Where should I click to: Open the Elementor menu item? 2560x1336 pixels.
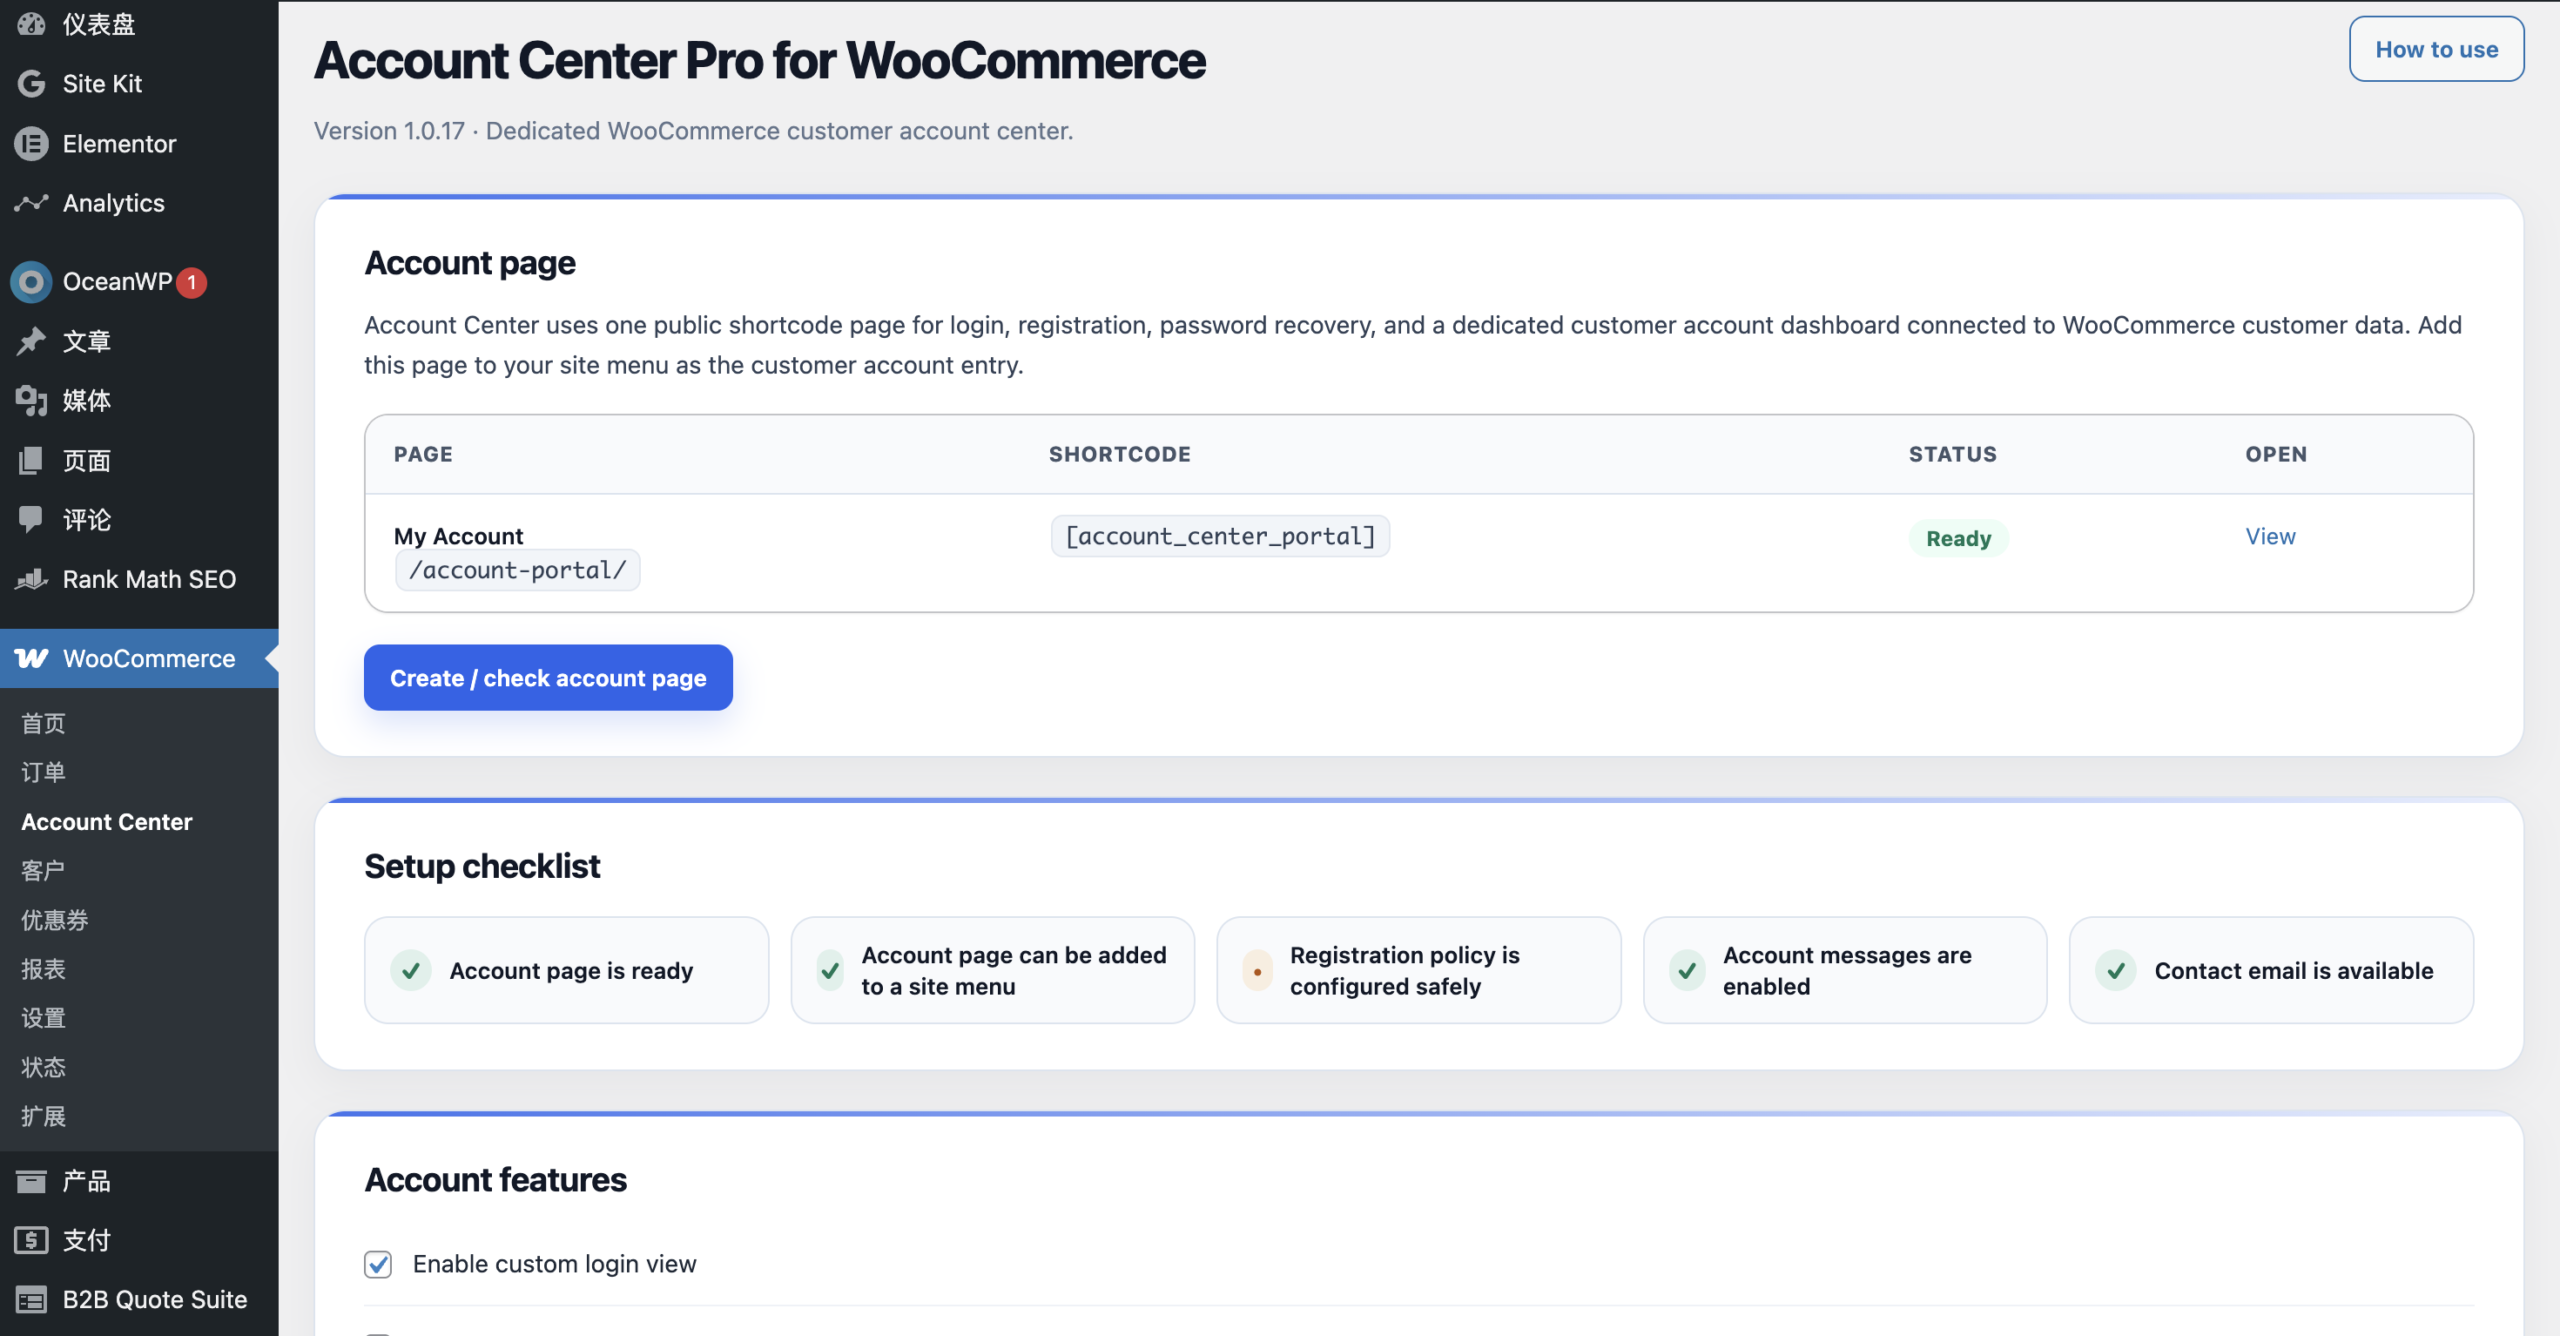[139, 144]
